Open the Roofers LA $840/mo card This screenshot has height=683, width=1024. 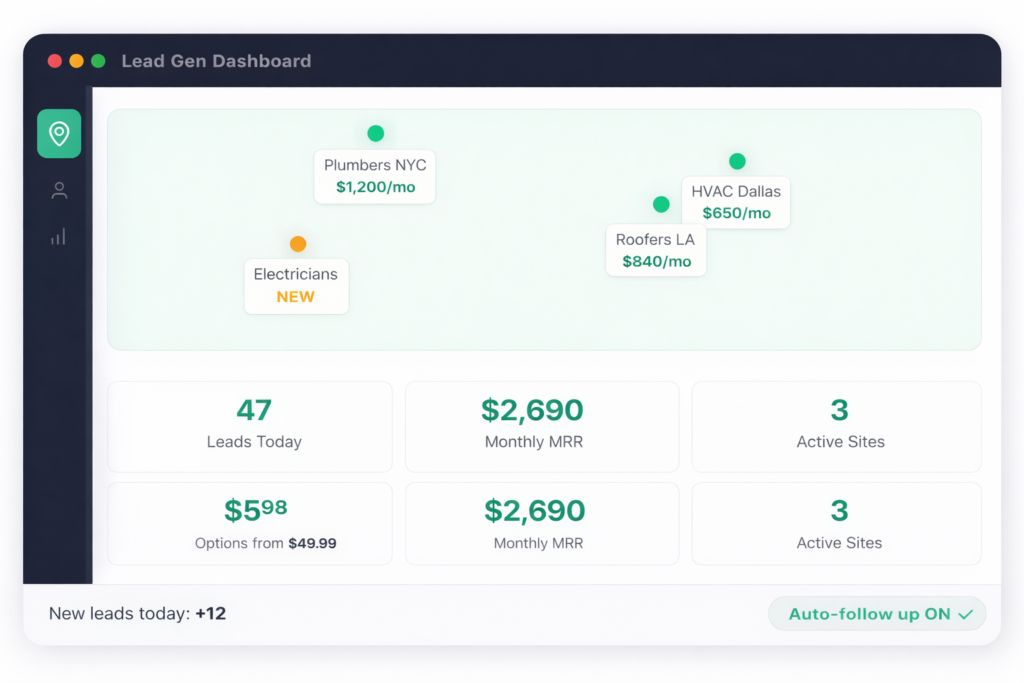pos(656,250)
